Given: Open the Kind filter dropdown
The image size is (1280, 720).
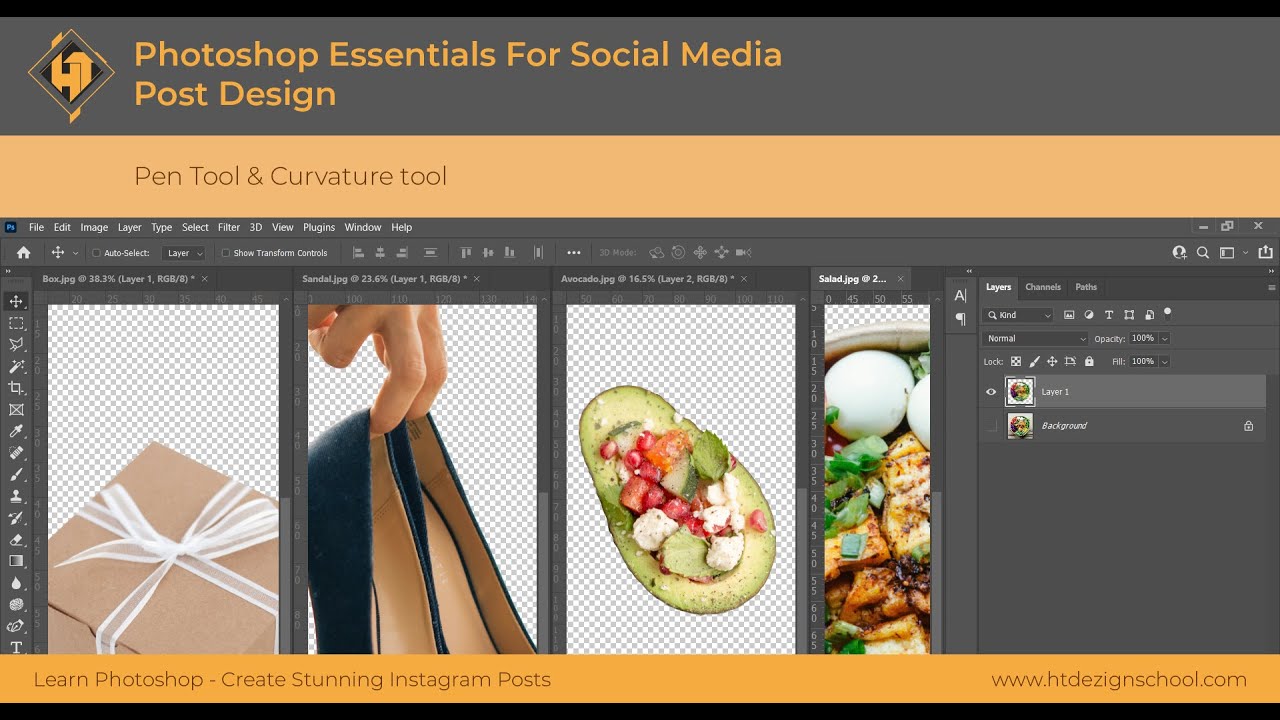Looking at the screenshot, I should (1019, 315).
